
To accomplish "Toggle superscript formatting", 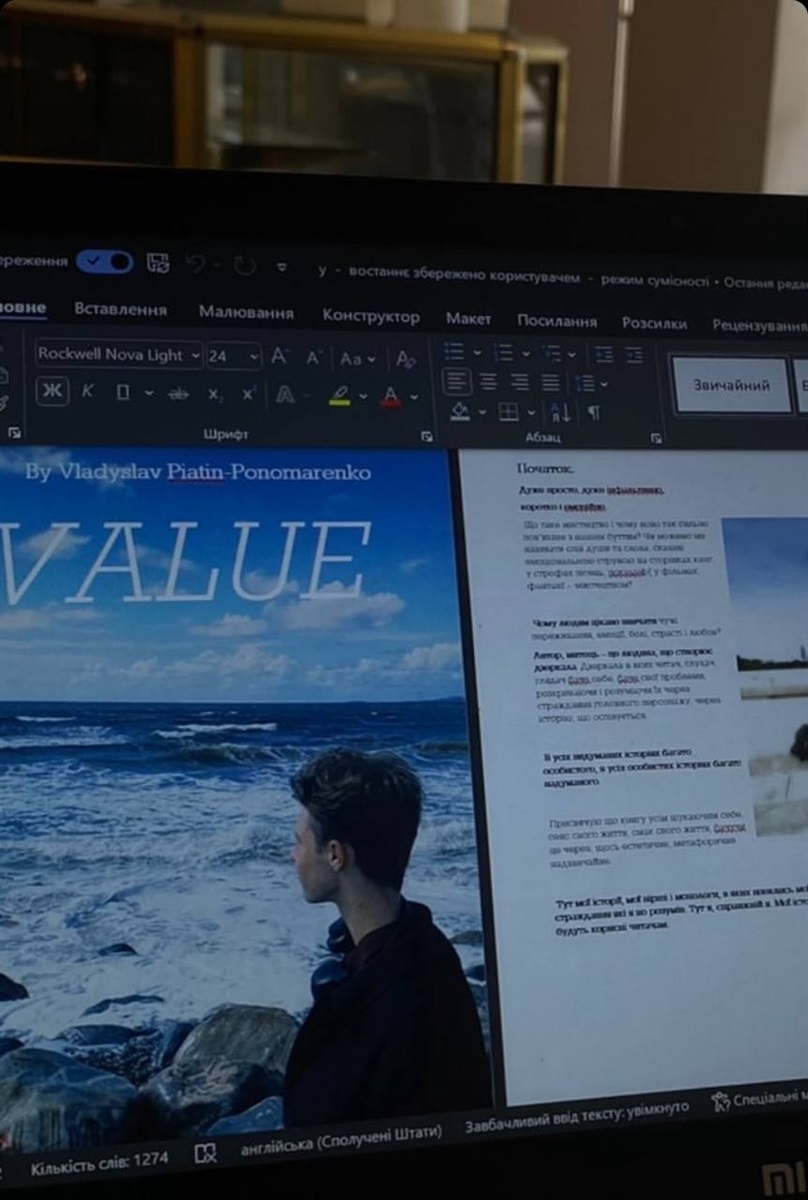I will point(248,394).
